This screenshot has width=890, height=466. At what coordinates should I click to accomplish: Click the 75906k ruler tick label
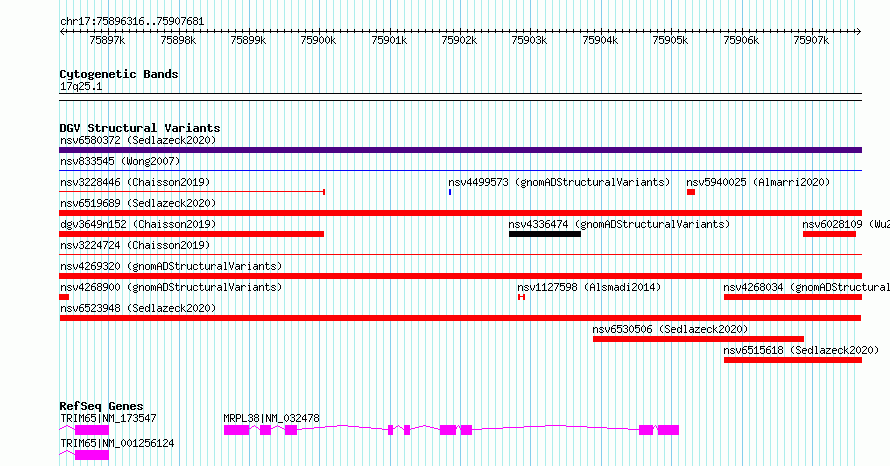741,40
